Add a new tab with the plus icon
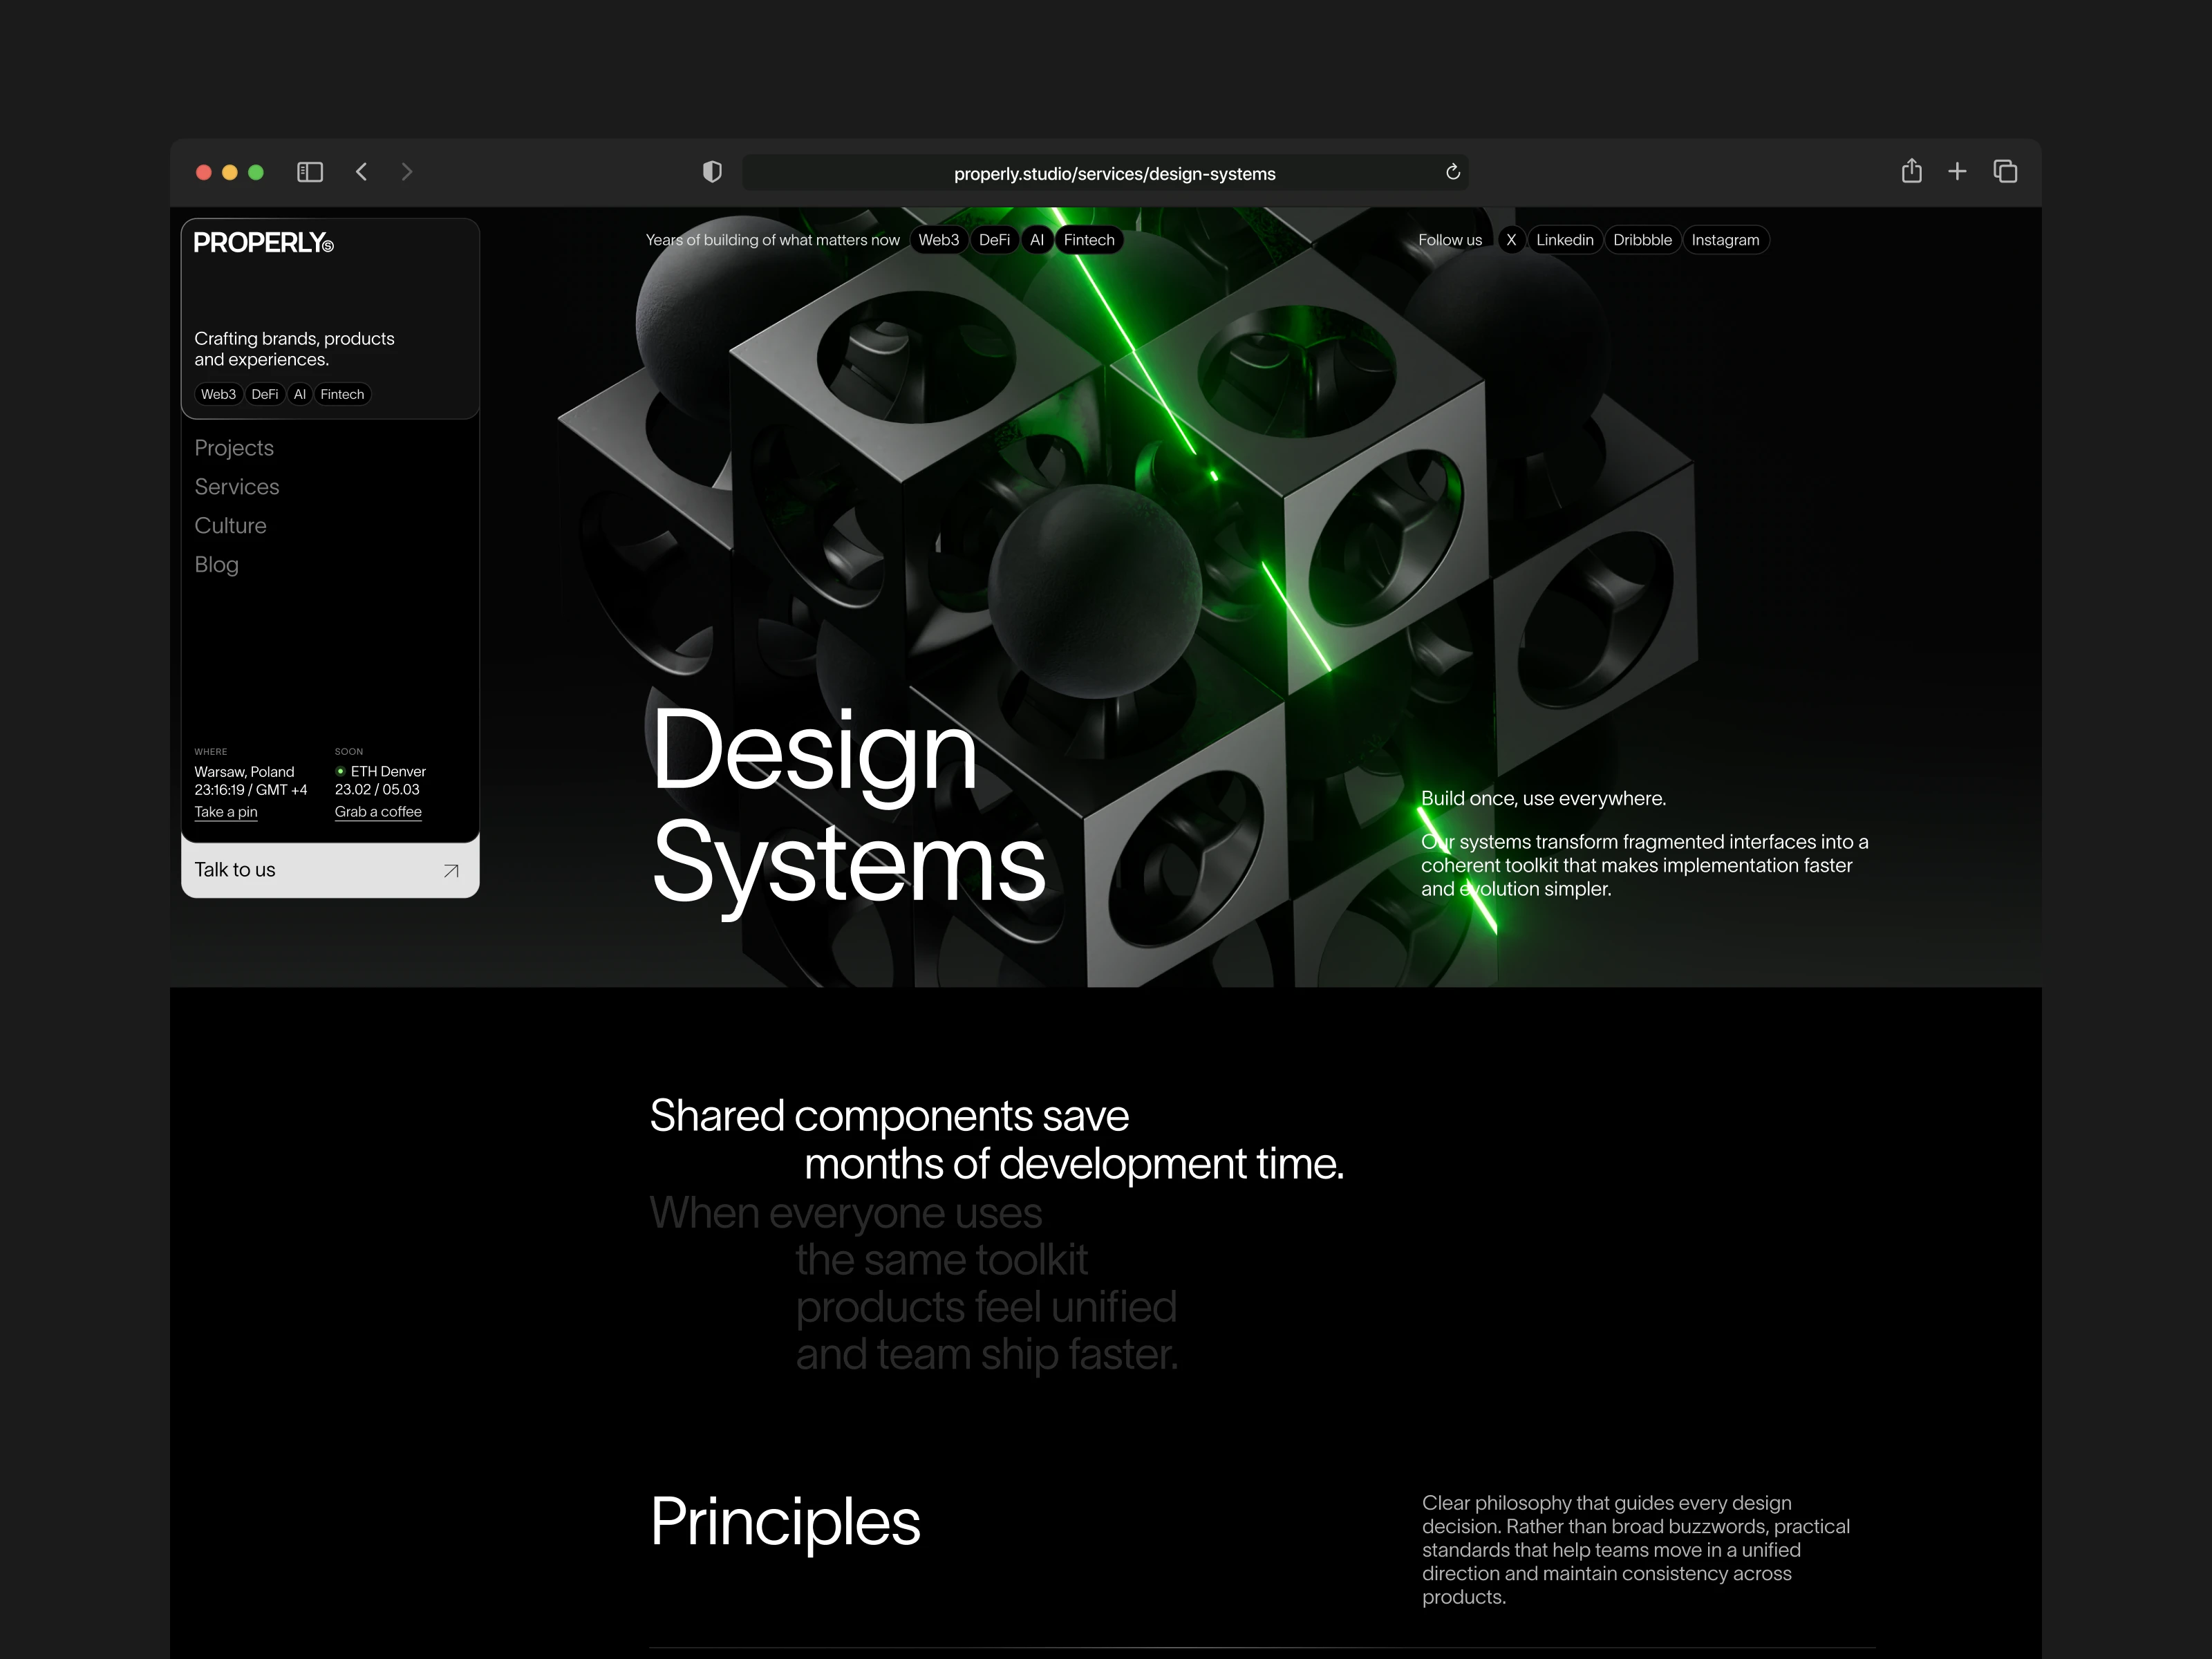Screen dimensions: 2212x1659 tap(1957, 171)
